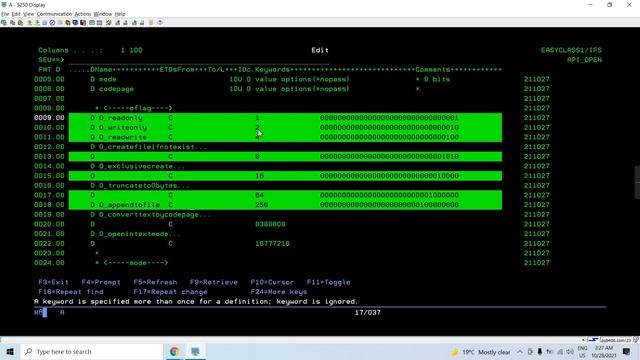Click the dark red book toolbar icon

pyautogui.click(x=83, y=23)
